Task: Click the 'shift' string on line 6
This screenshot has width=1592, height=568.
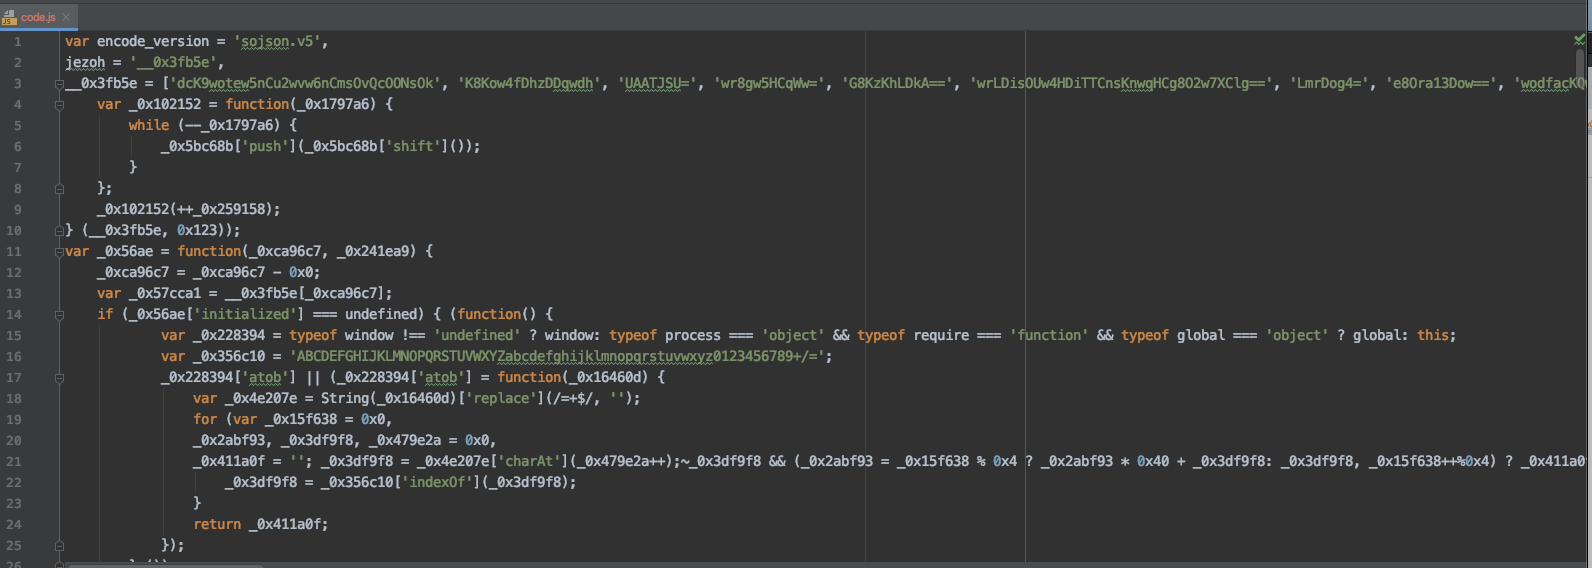Action: tap(413, 146)
